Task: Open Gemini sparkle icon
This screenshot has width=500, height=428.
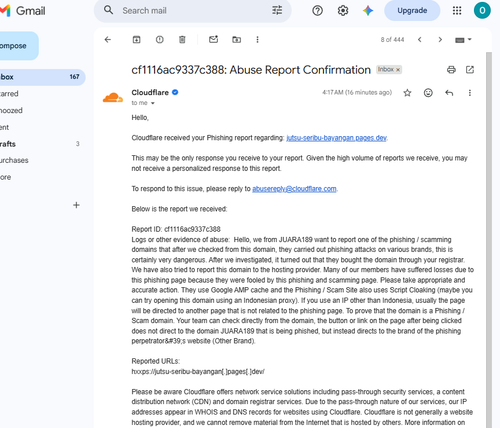Action: click(368, 11)
